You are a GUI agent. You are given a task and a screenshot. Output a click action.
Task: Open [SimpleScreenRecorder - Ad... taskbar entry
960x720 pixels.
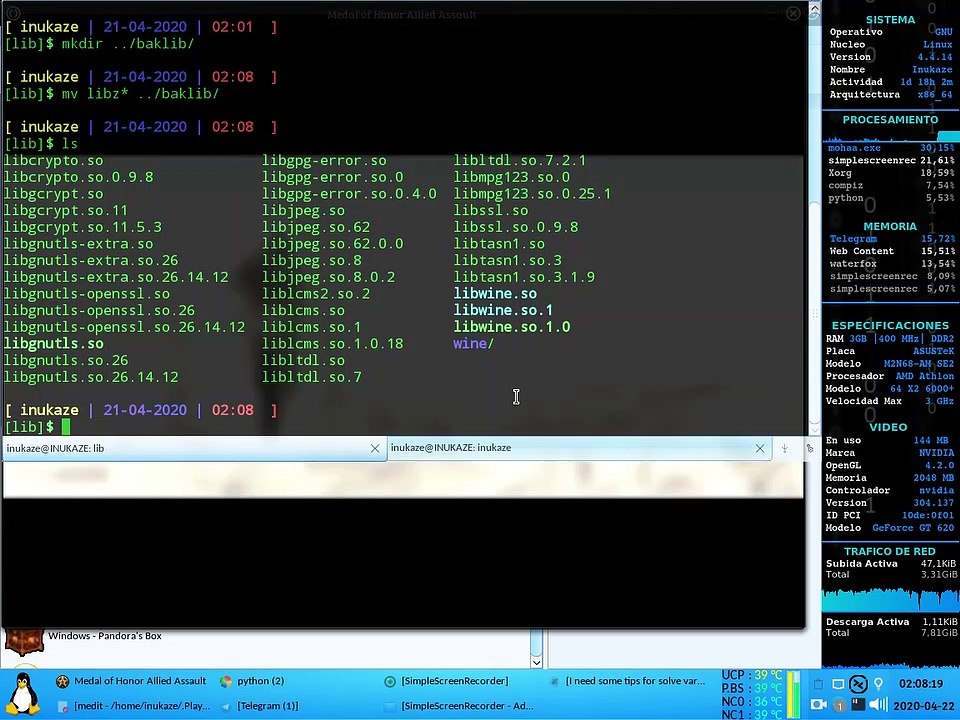tap(459, 706)
